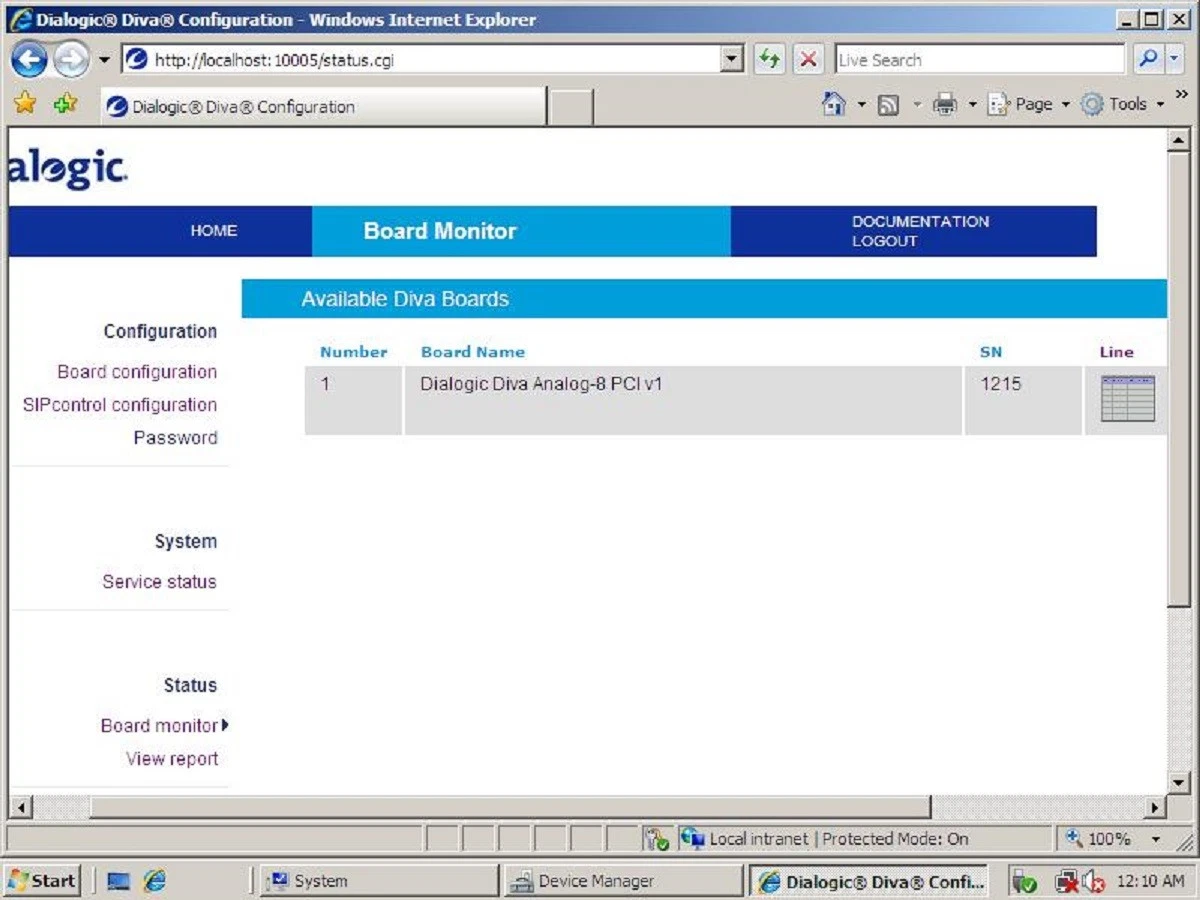Click the Live Search input box
The image size is (1200, 900).
click(979, 60)
